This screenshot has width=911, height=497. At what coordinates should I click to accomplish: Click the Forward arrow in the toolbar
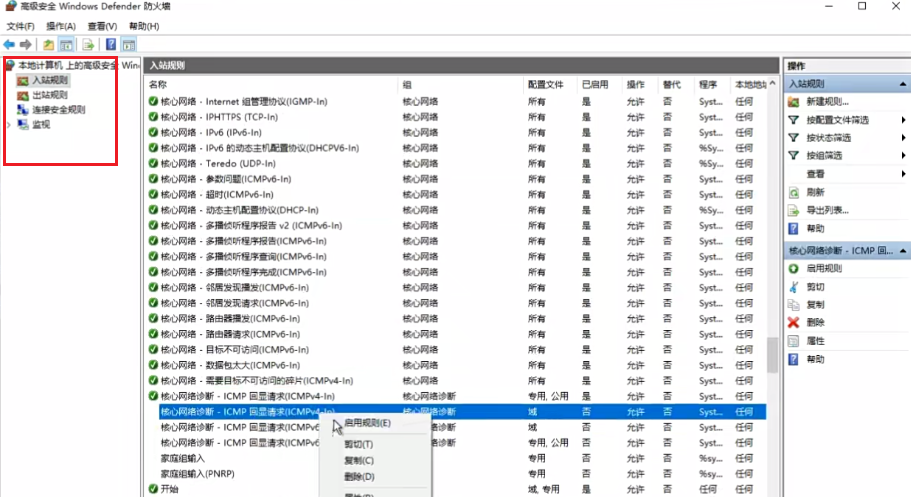pyautogui.click(x=26, y=44)
